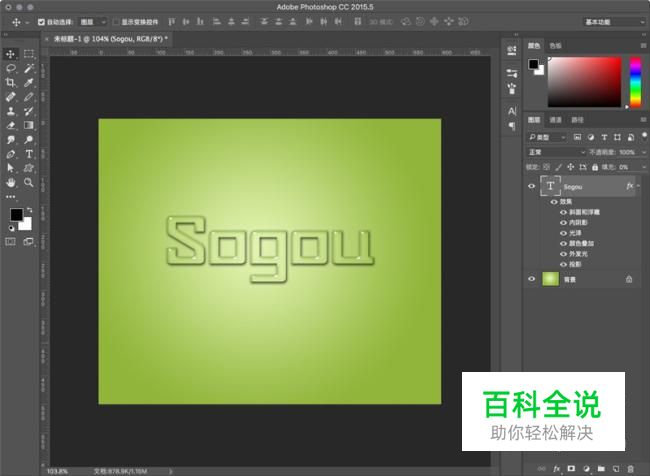The height and width of the screenshot is (476, 650).
Task: Open the Character panel icon
Action: [x=512, y=111]
